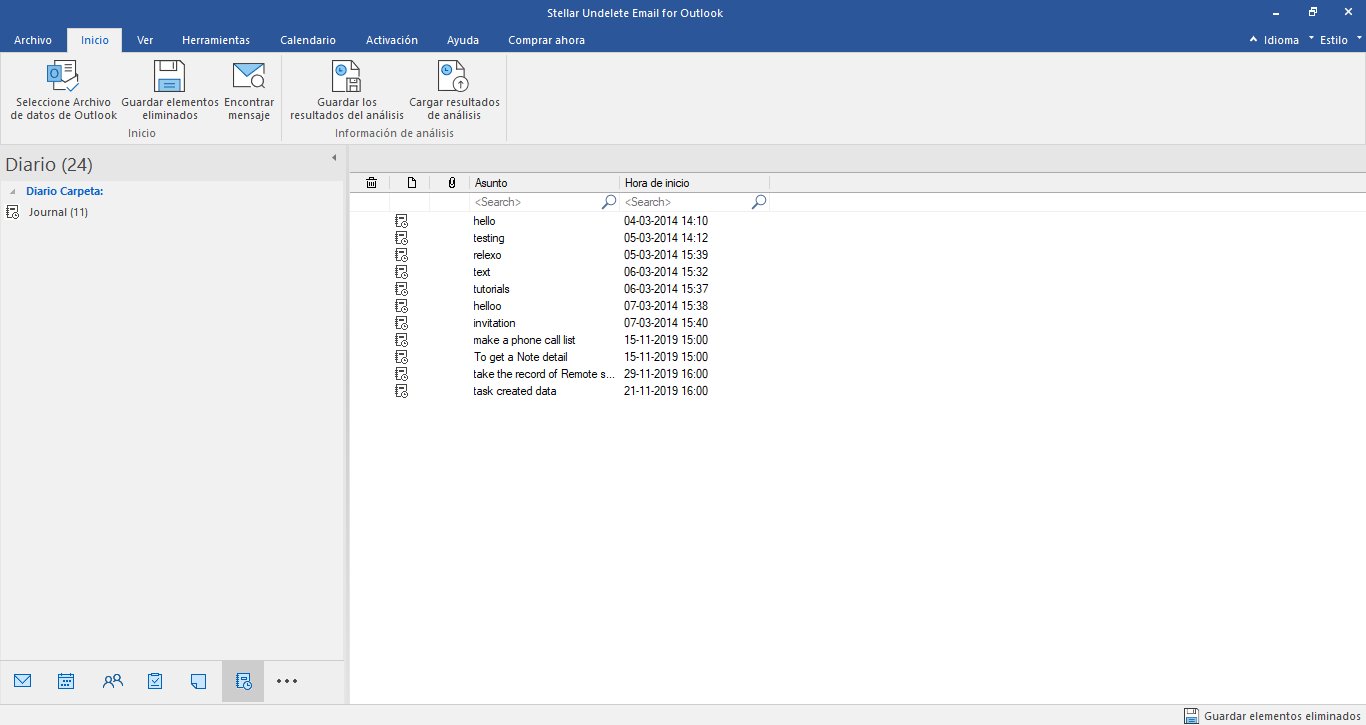The height and width of the screenshot is (725, 1366).
Task: Open the Contacts view icon
Action: point(113,681)
